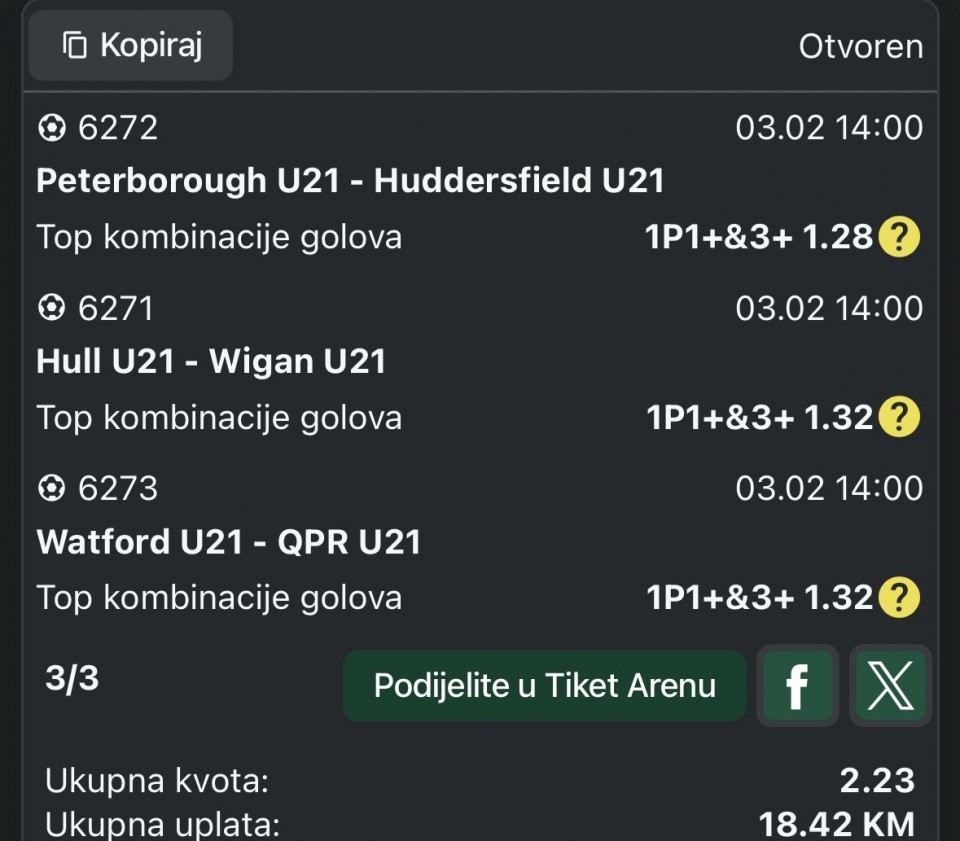Click soccer ball icon next to 6271
Viewport: 960px width, 841px height.
tap(51, 308)
